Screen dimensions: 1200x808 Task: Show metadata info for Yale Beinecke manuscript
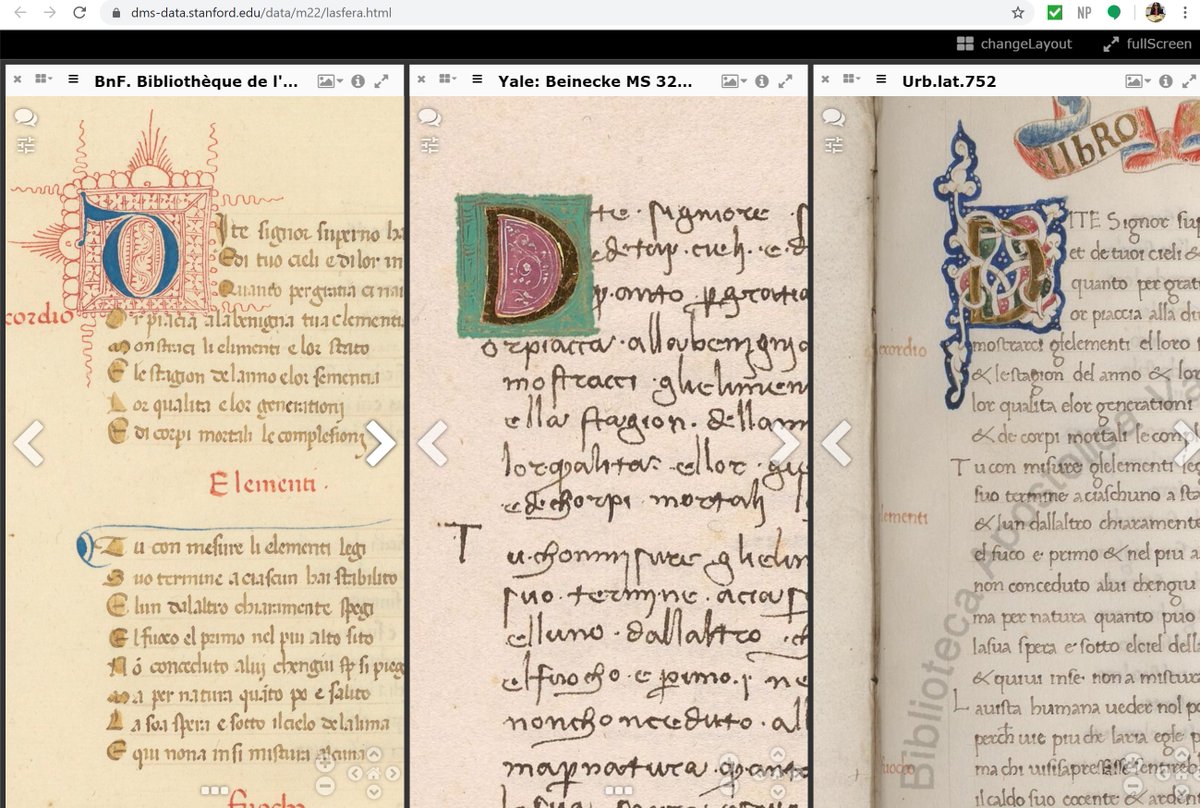tap(761, 81)
